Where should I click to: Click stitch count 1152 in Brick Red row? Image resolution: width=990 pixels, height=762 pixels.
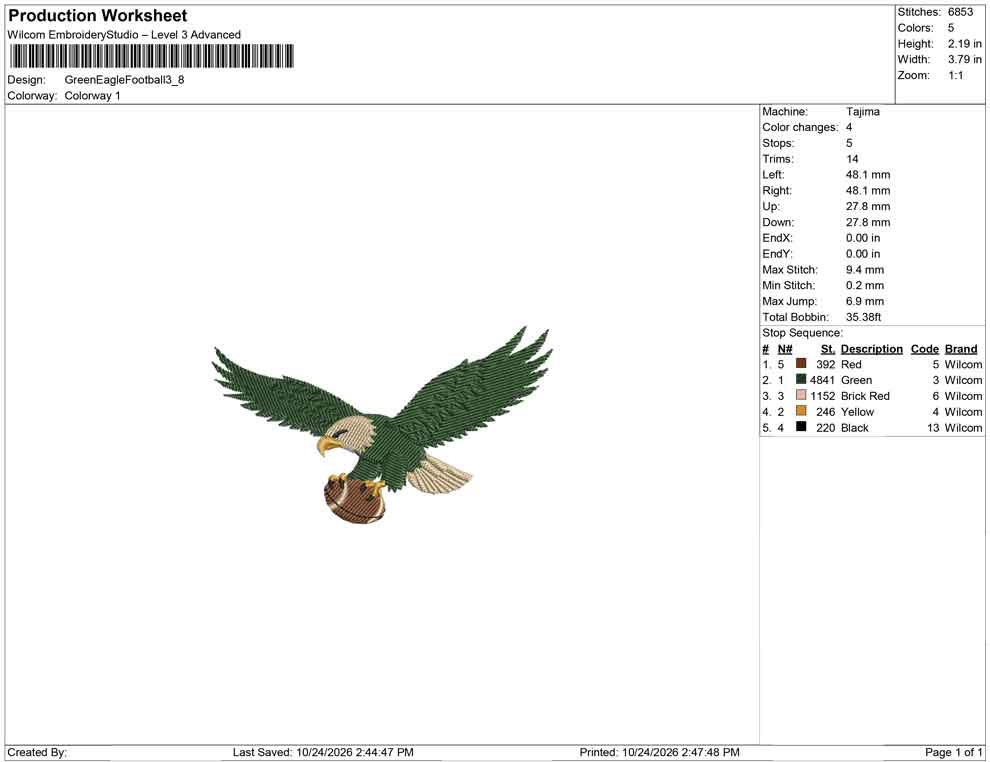pos(823,396)
